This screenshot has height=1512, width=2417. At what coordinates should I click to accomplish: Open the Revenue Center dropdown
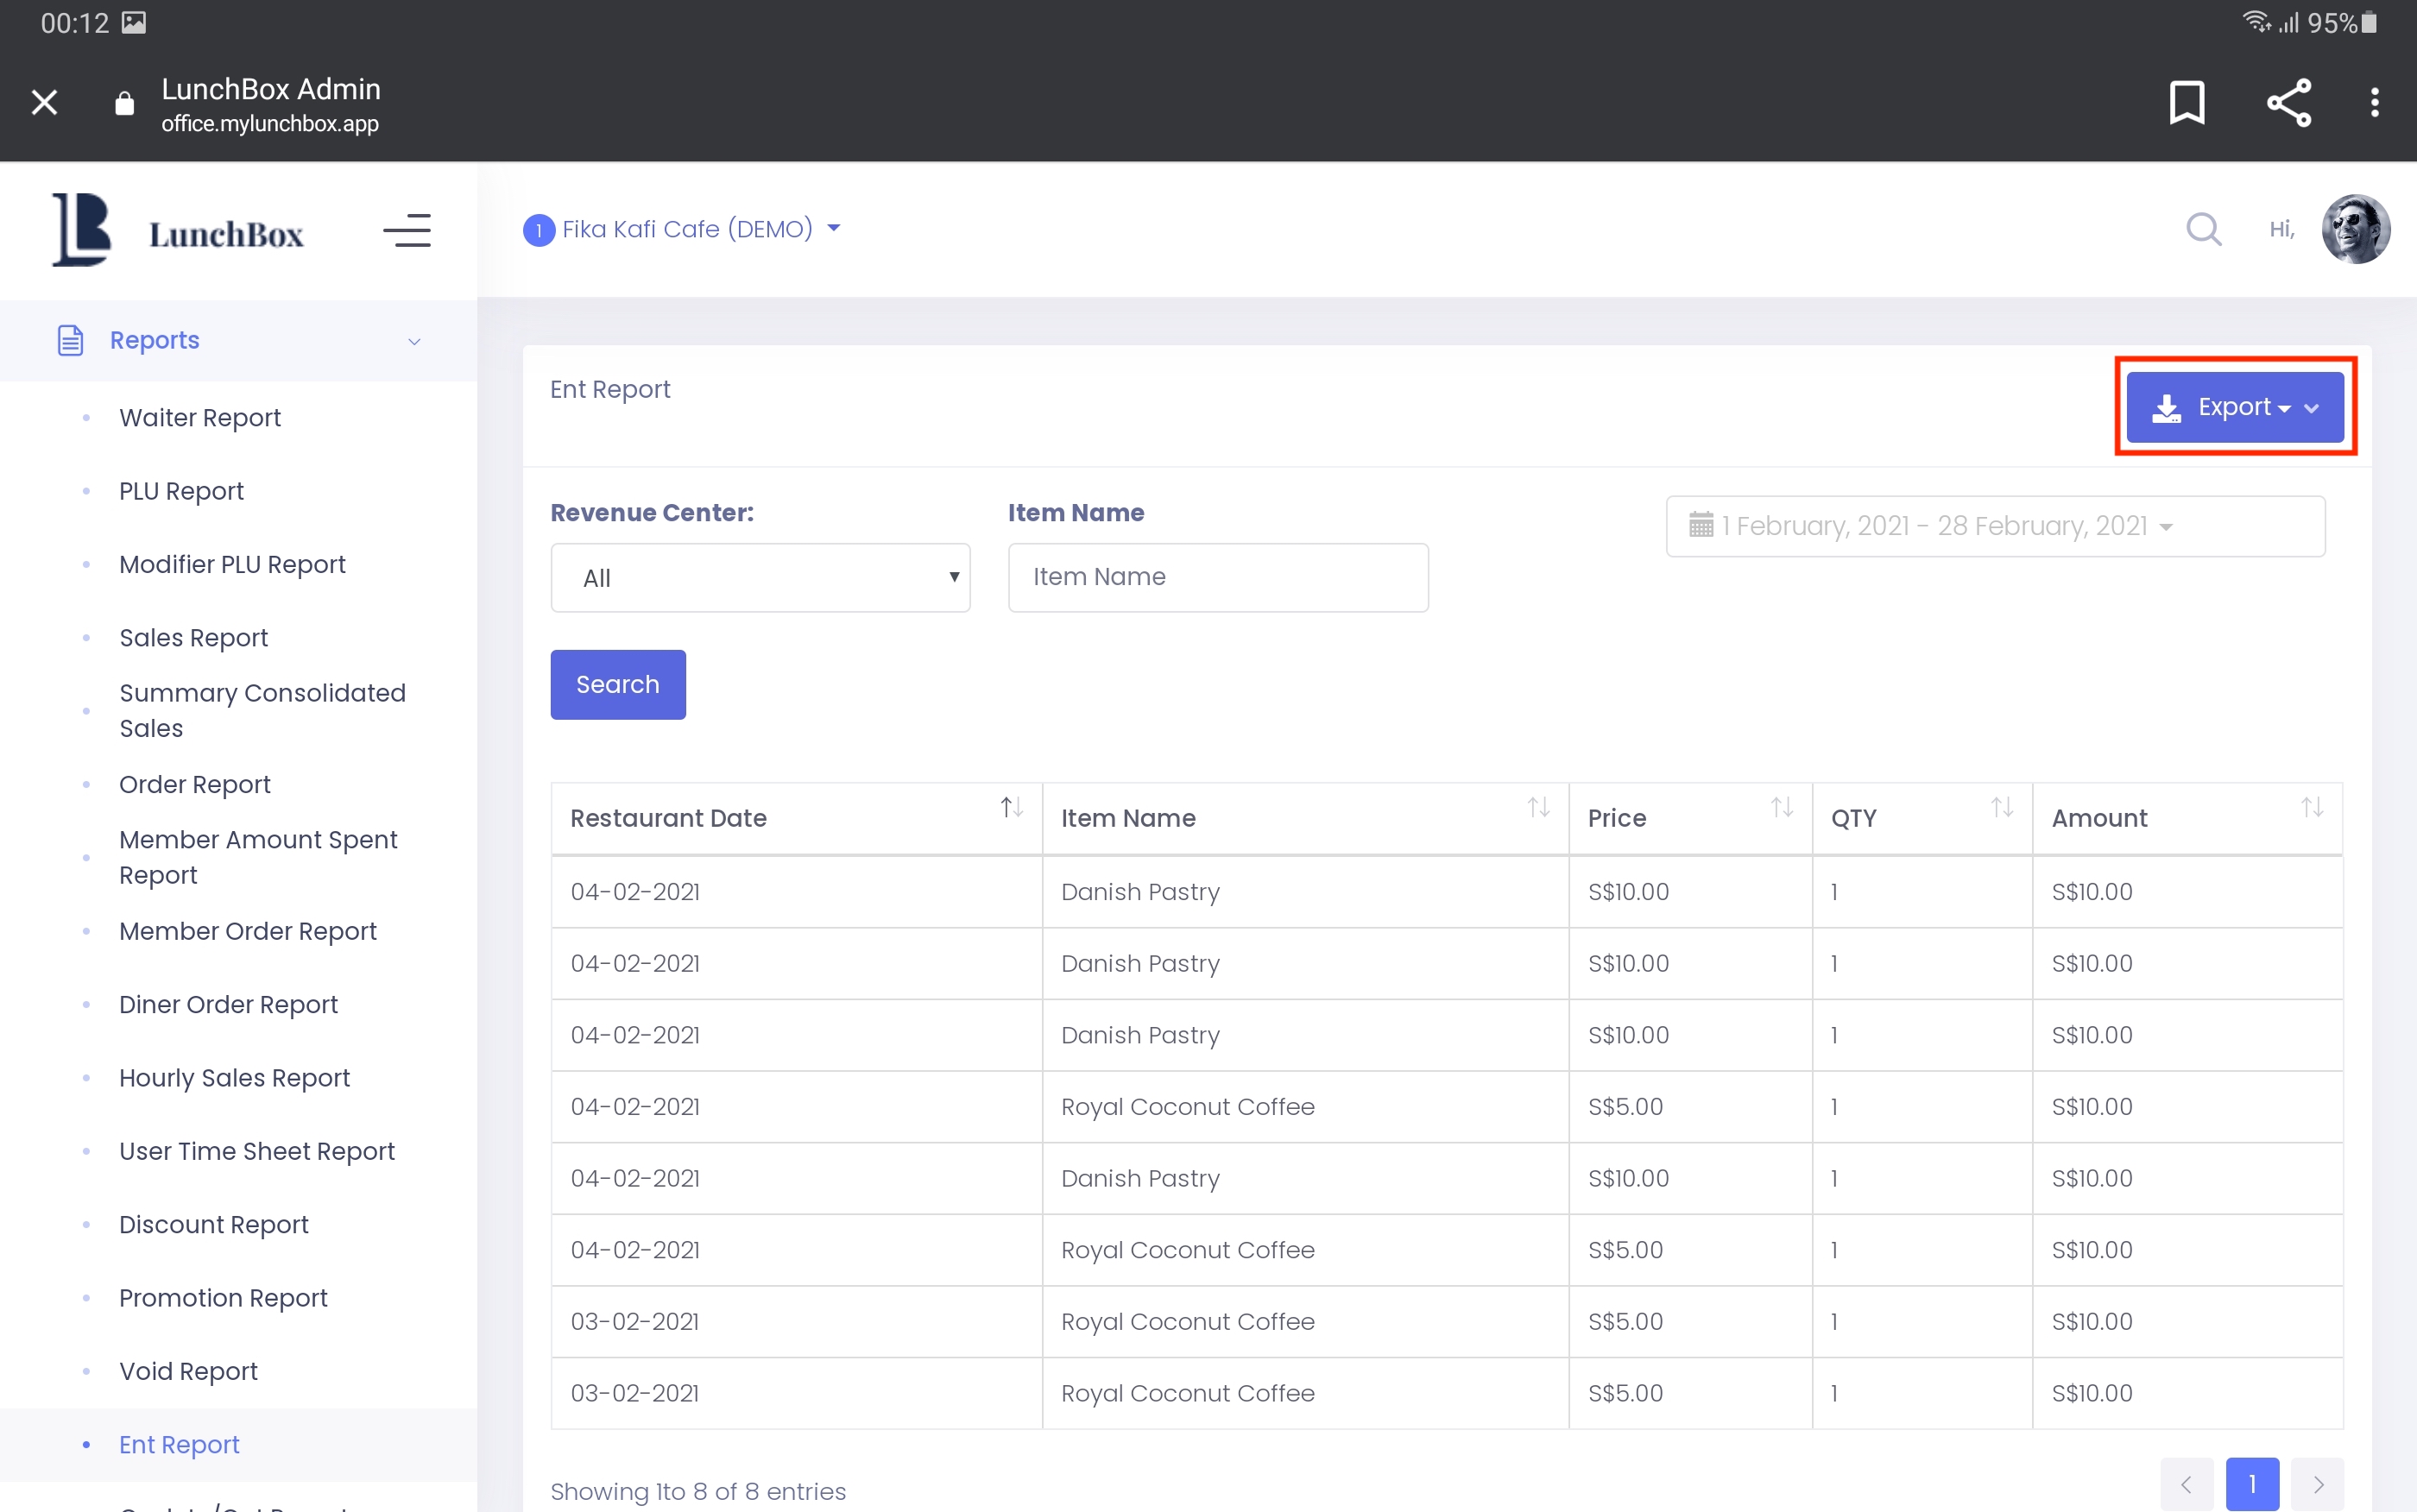[760, 578]
